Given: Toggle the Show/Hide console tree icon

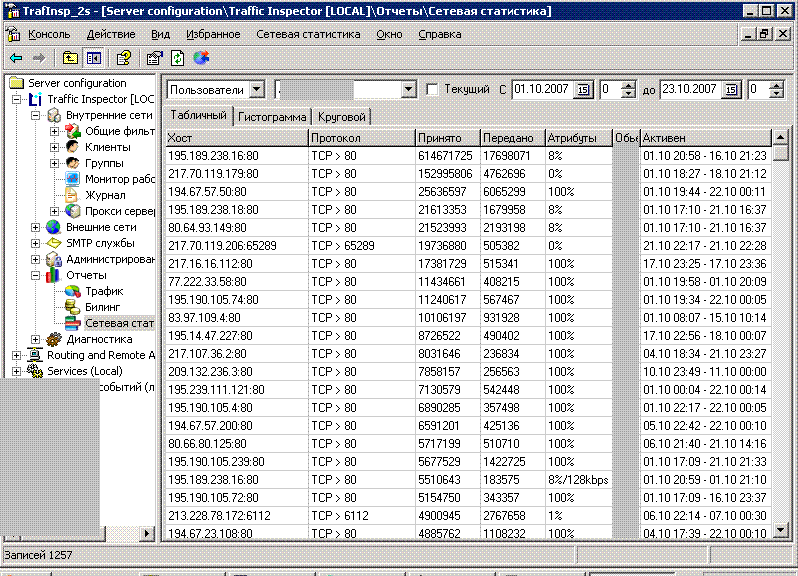Looking at the screenshot, I should click(94, 58).
